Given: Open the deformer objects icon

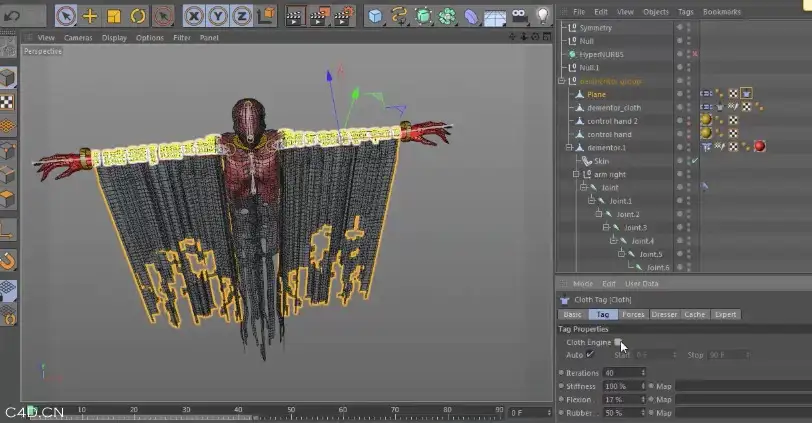Looking at the screenshot, I should [471, 17].
